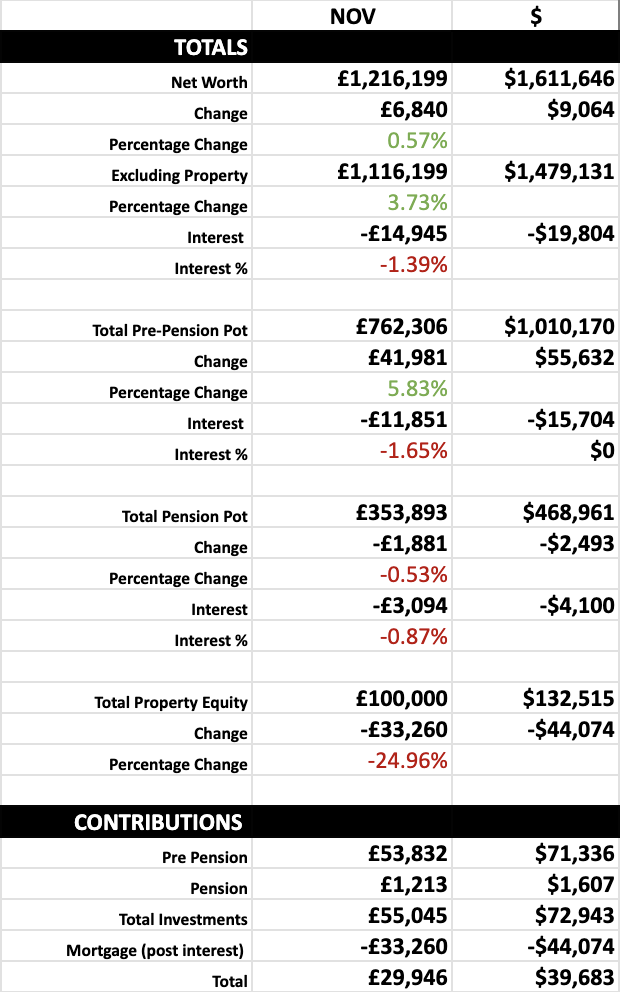The width and height of the screenshot is (620, 992).
Task: Select the $39,683 Total cell
Action: [568, 978]
